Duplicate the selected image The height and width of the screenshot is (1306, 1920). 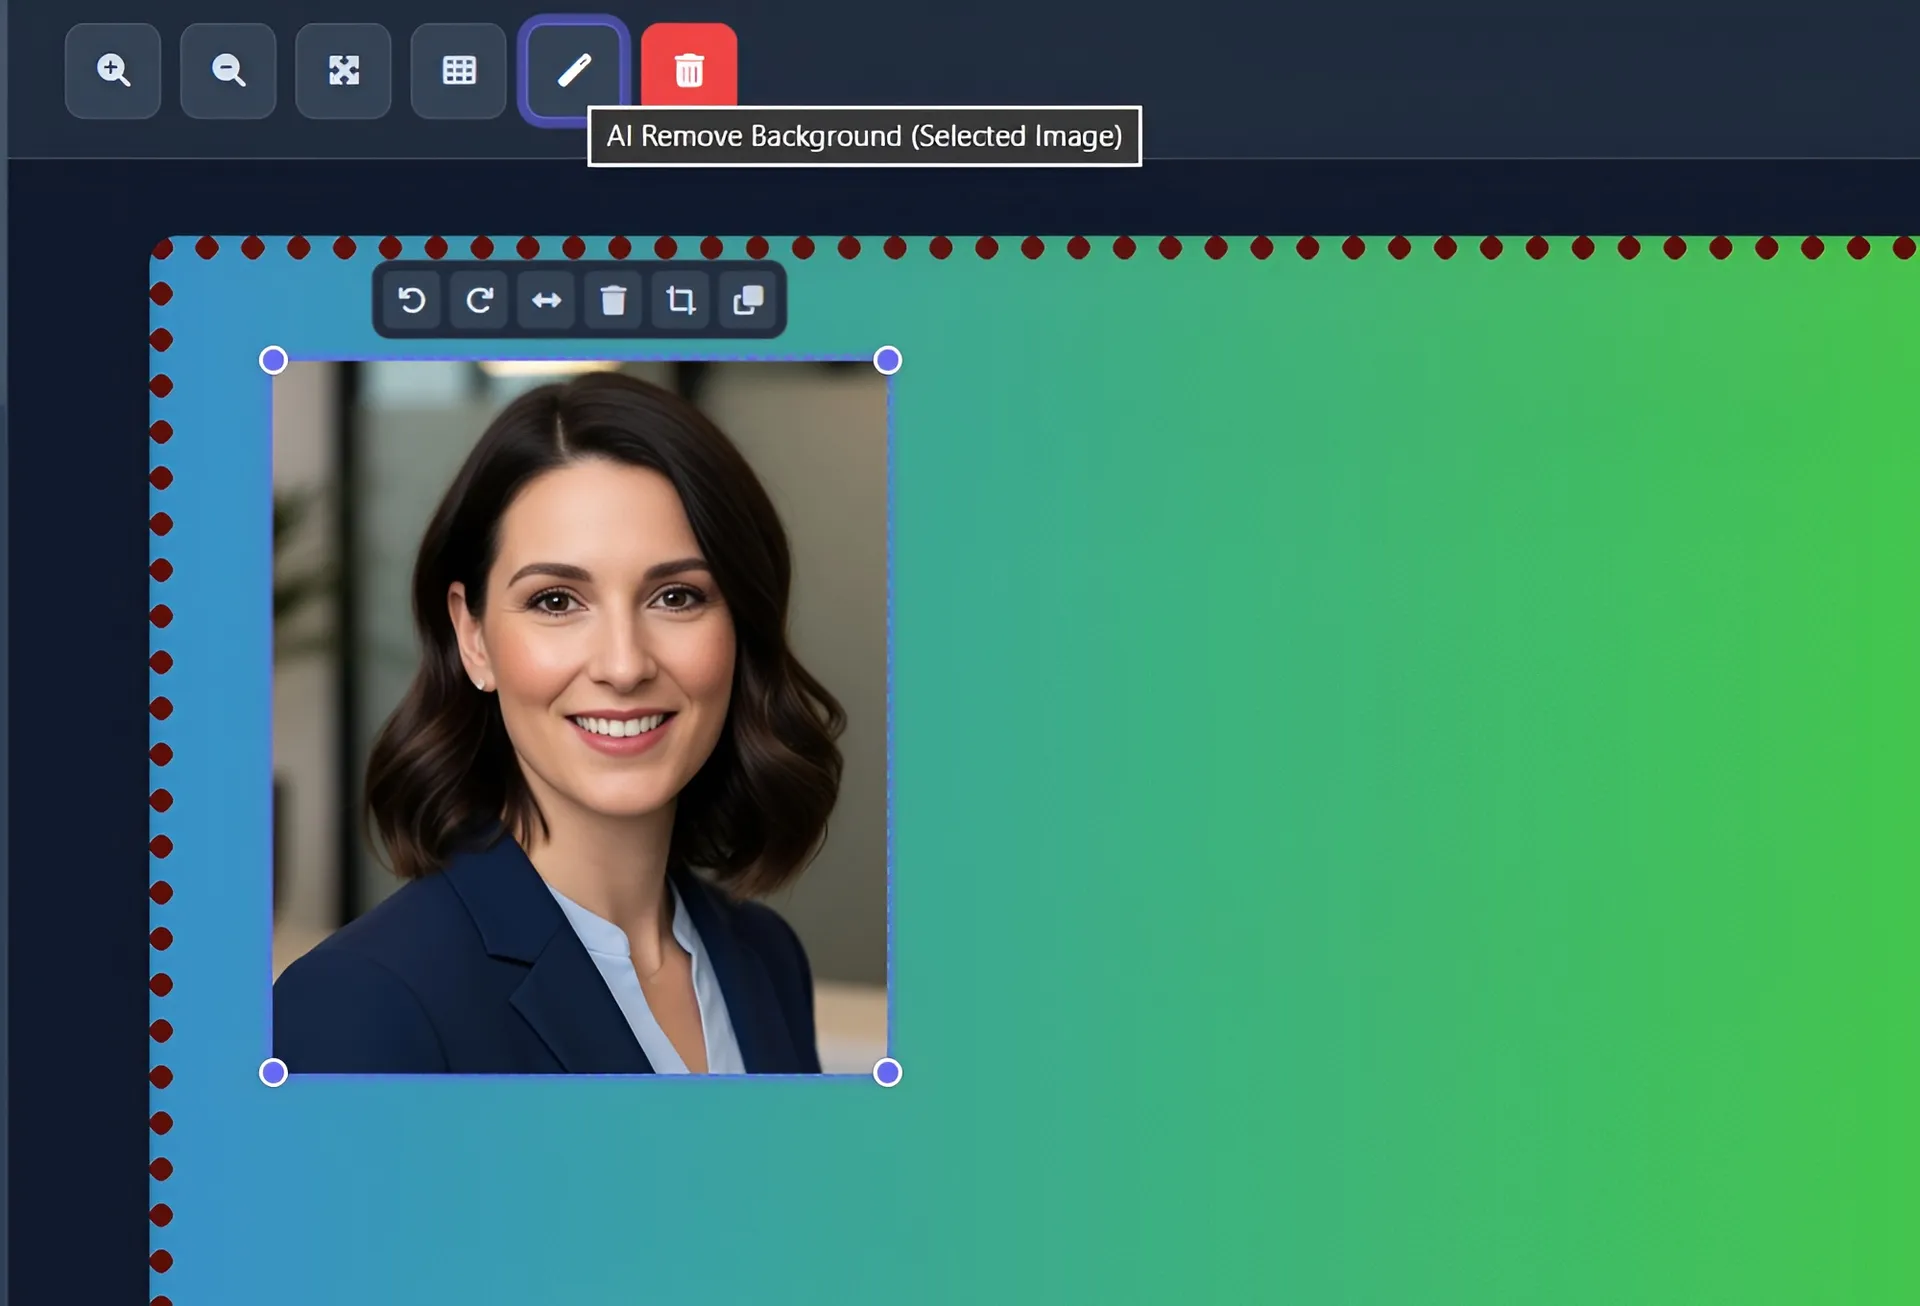748,300
